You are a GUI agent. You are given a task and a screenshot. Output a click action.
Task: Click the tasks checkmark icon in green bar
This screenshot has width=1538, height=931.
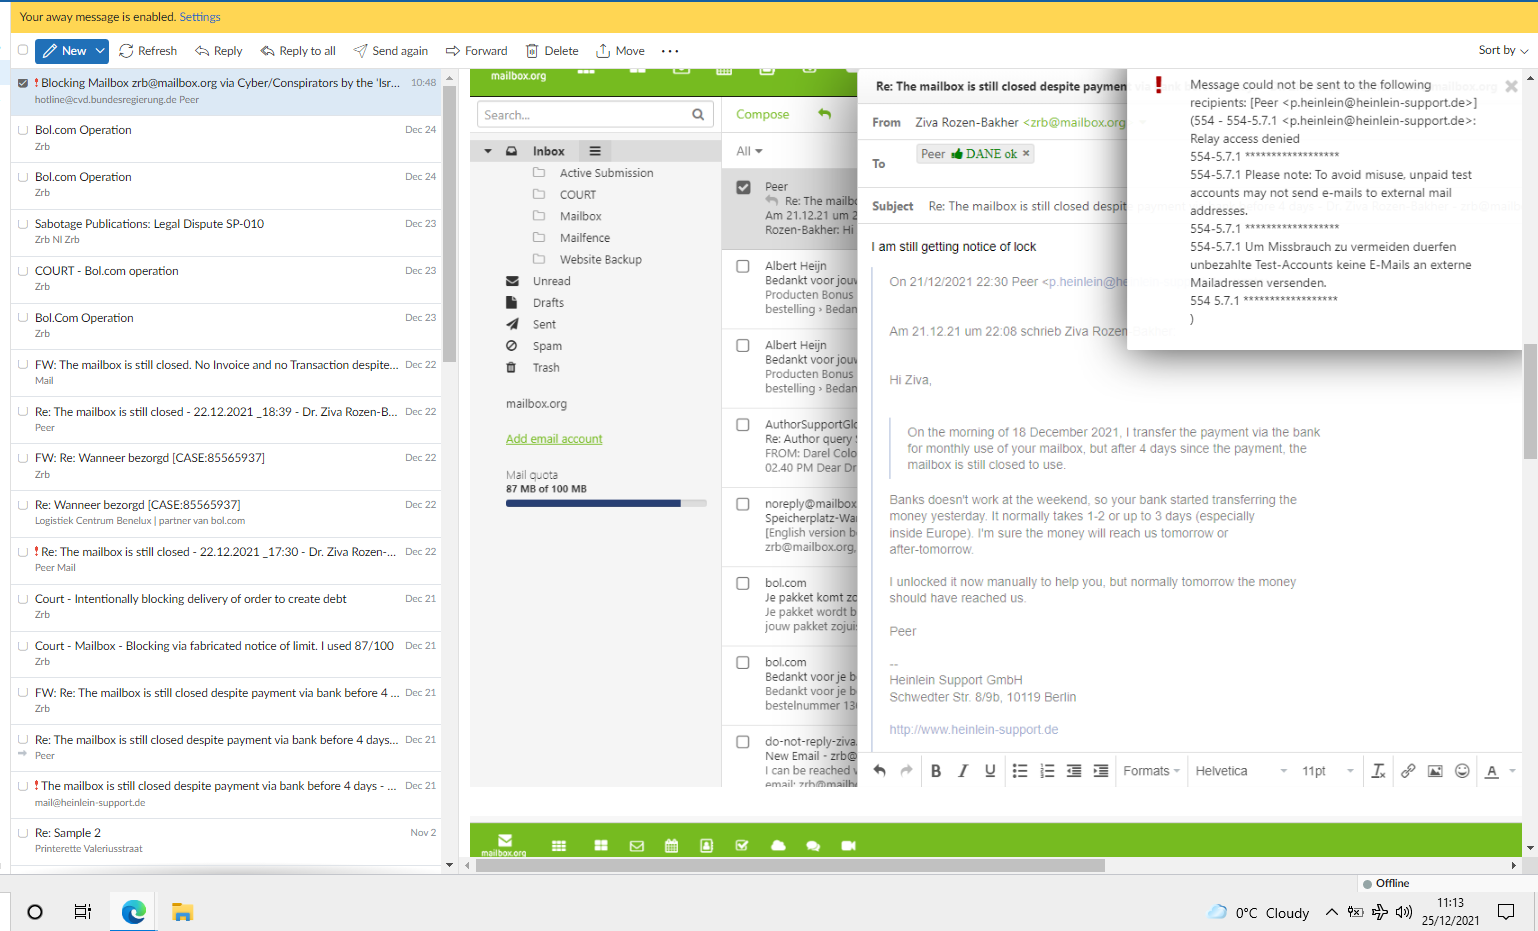[742, 846]
